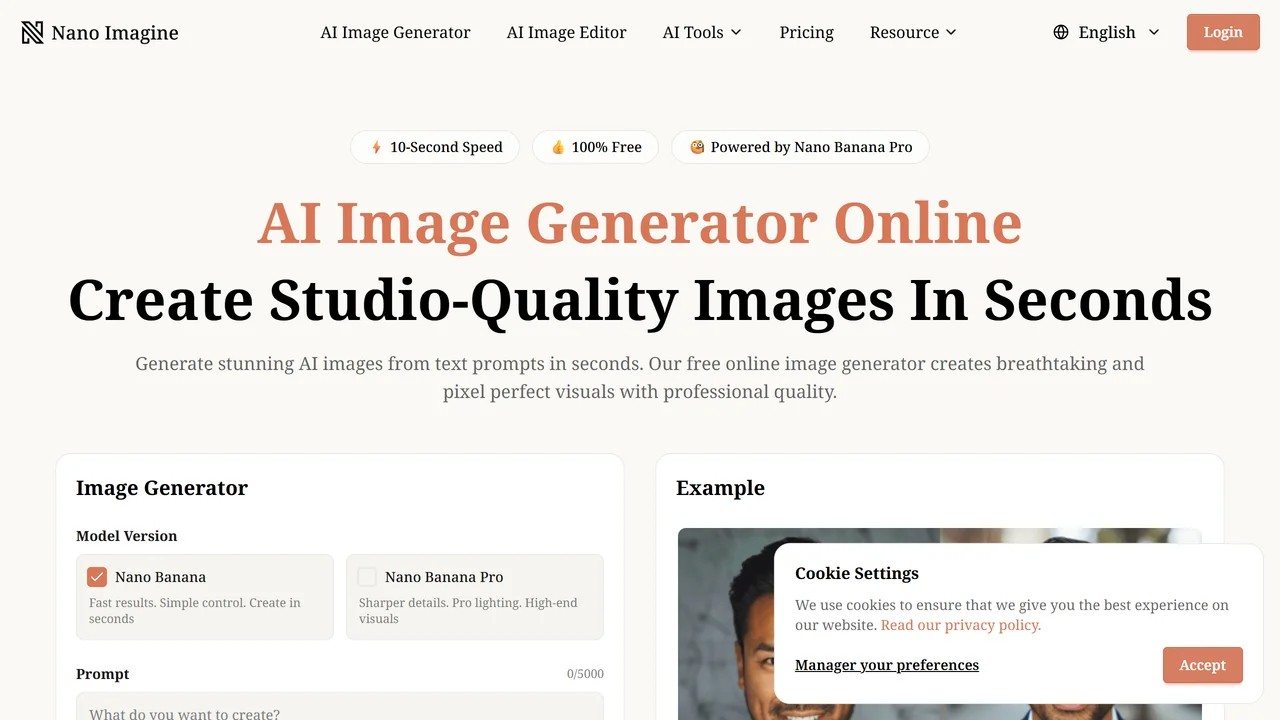Image resolution: width=1280 pixels, height=720 pixels.
Task: Uncheck the Nano Banana model checkbox
Action: click(x=97, y=577)
